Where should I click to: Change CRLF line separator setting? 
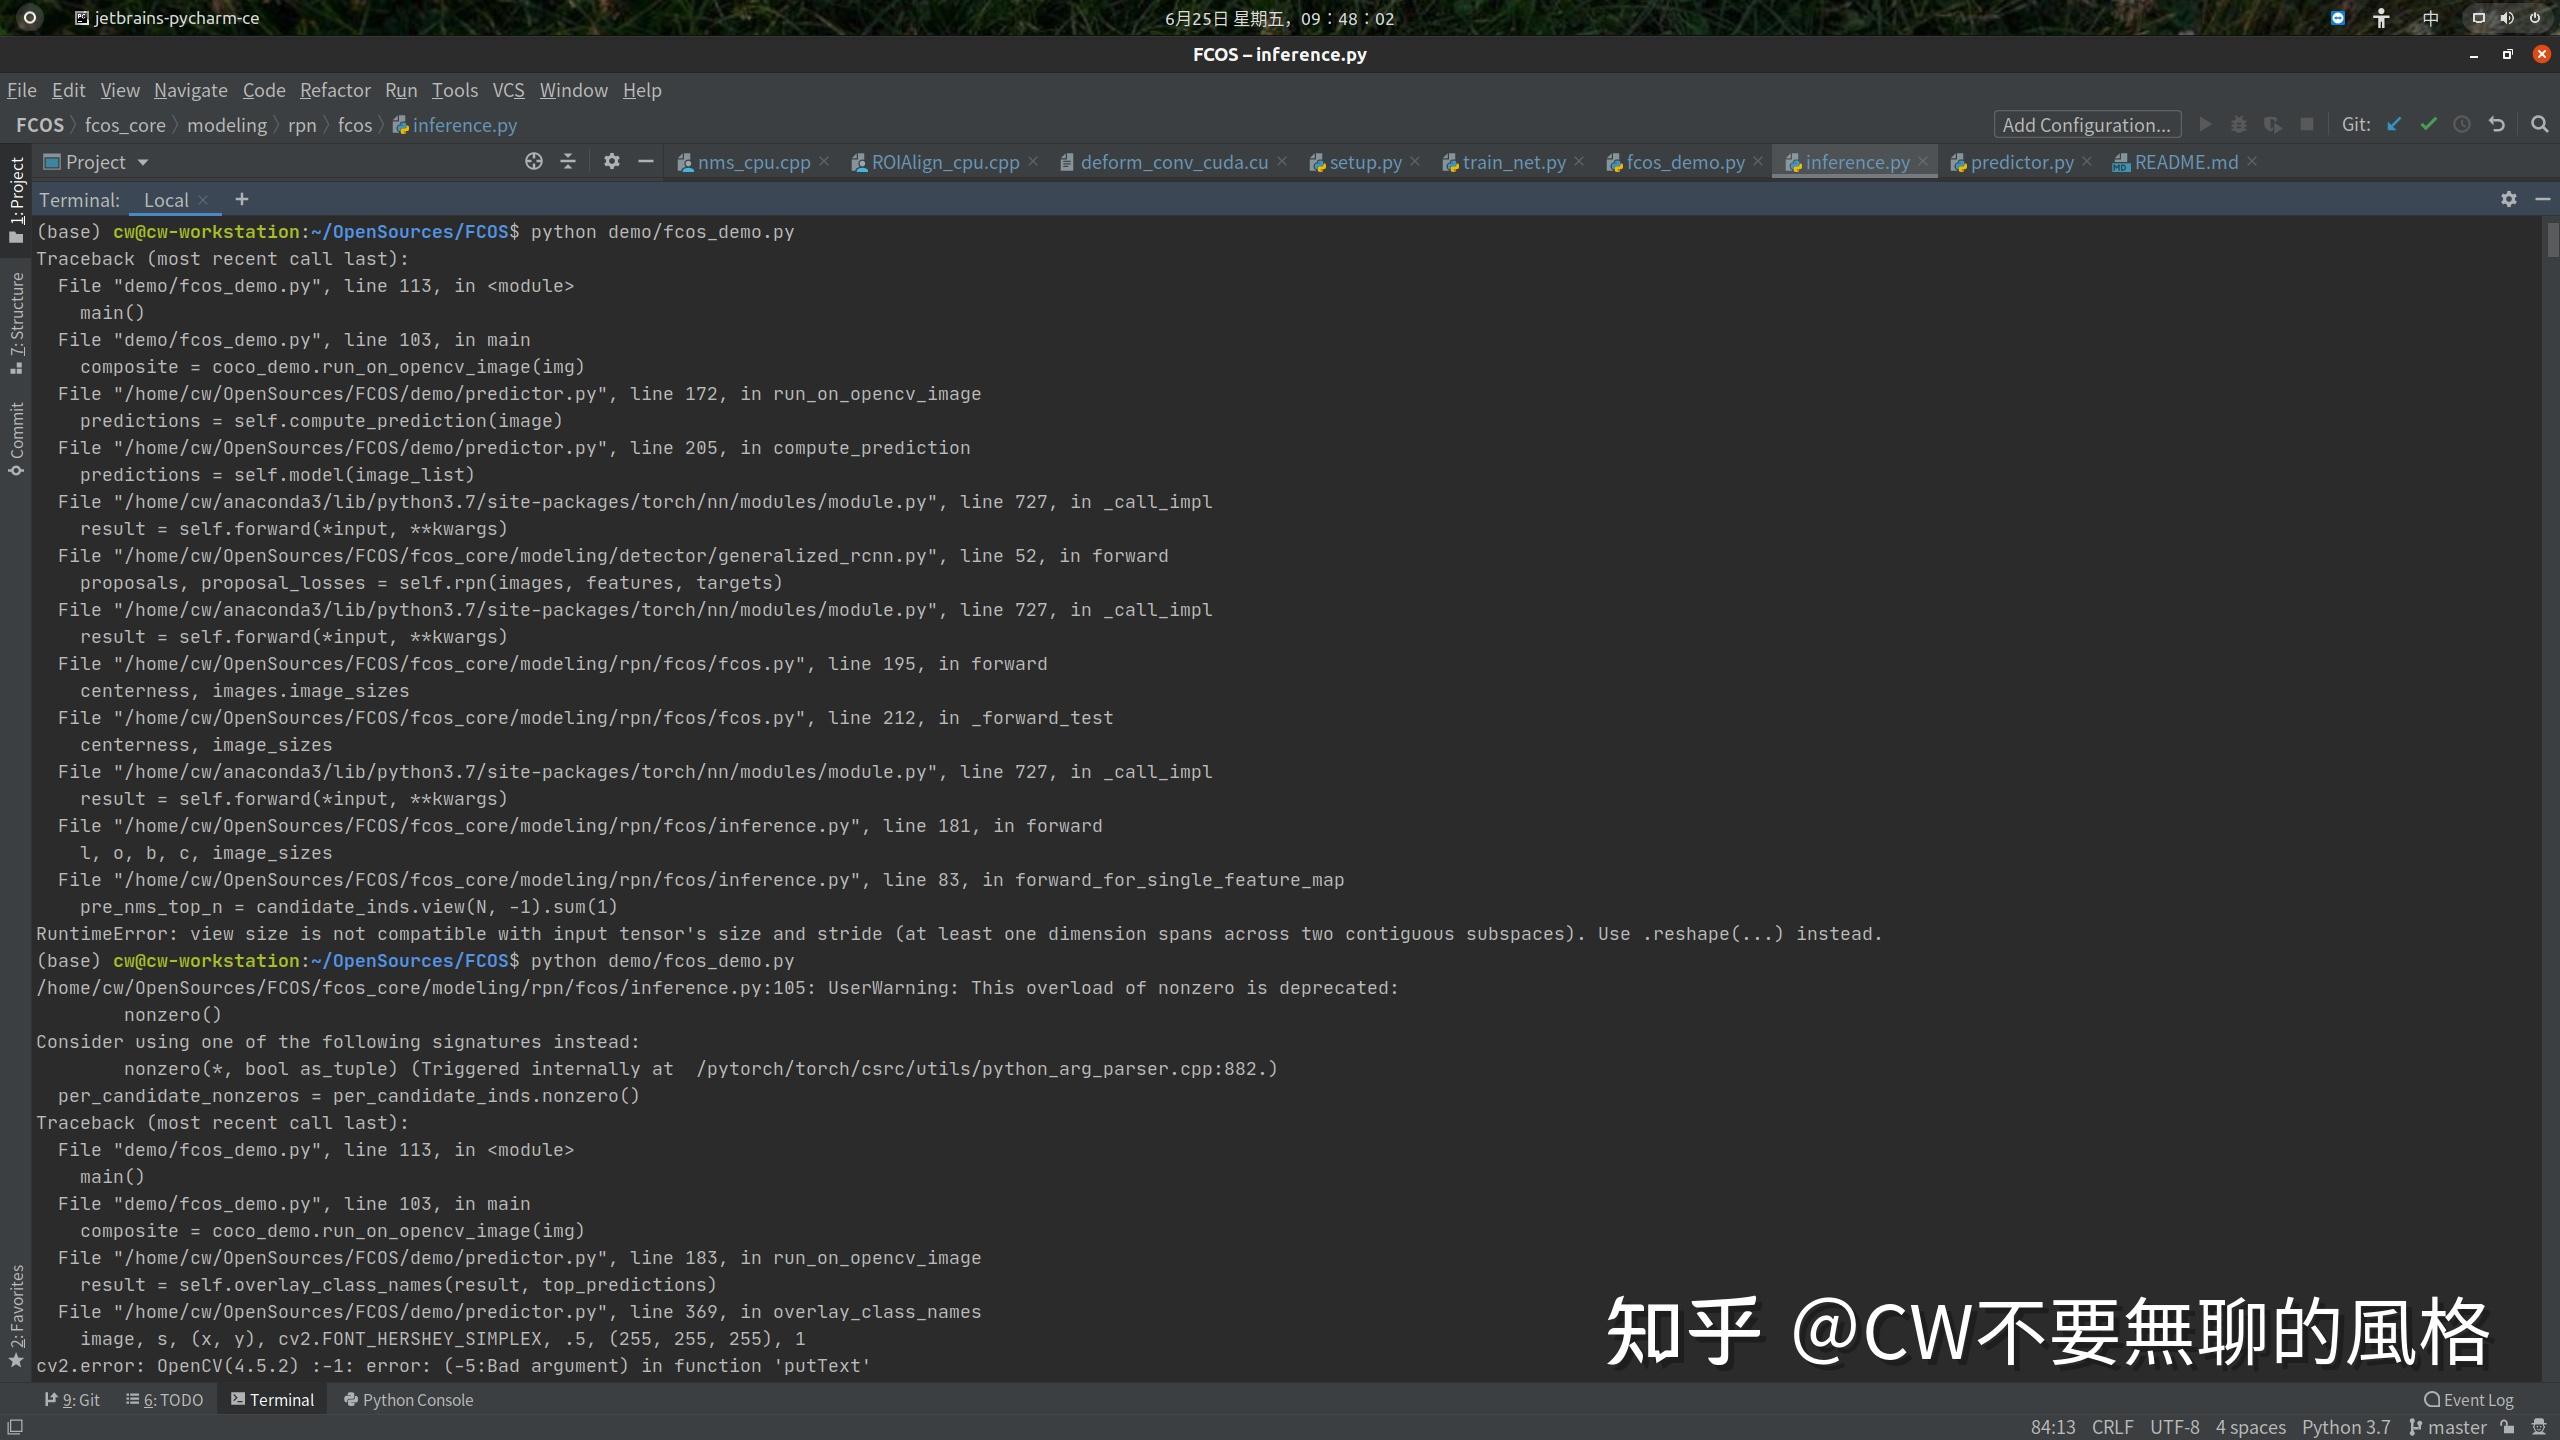pos(2112,1427)
